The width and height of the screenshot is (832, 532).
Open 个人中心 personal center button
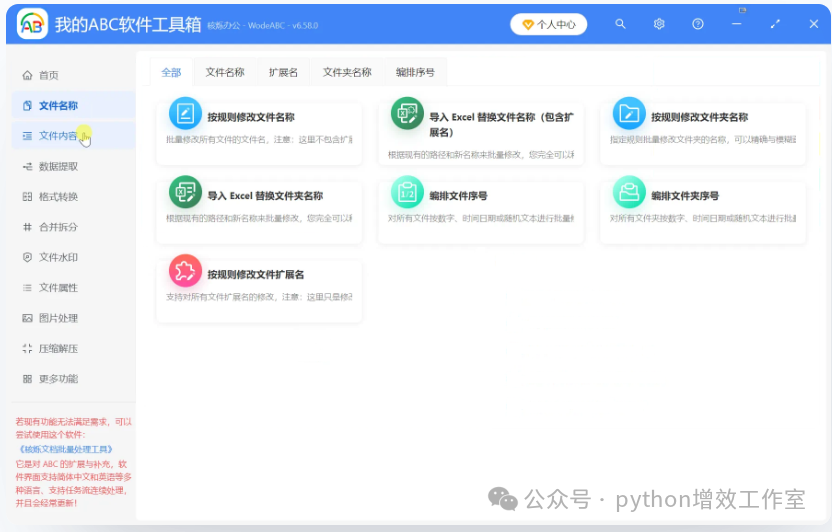(x=549, y=24)
